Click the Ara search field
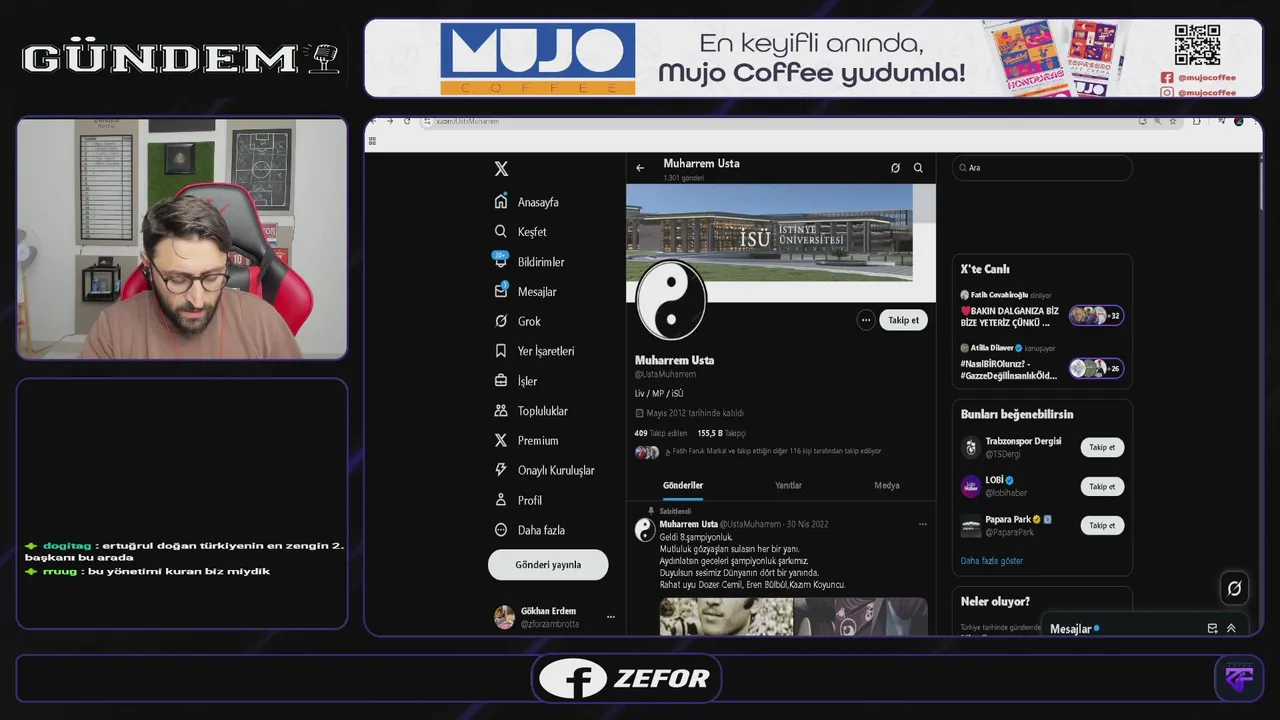 coord(1042,168)
